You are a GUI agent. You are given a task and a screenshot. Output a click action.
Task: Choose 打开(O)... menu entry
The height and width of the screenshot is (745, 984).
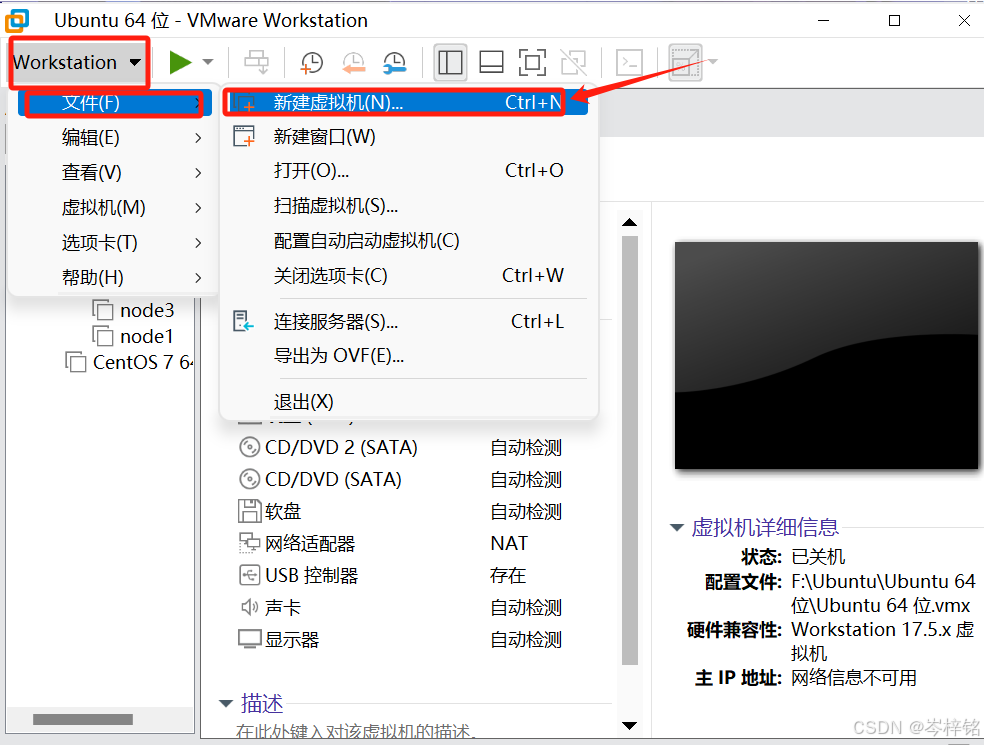click(x=407, y=170)
